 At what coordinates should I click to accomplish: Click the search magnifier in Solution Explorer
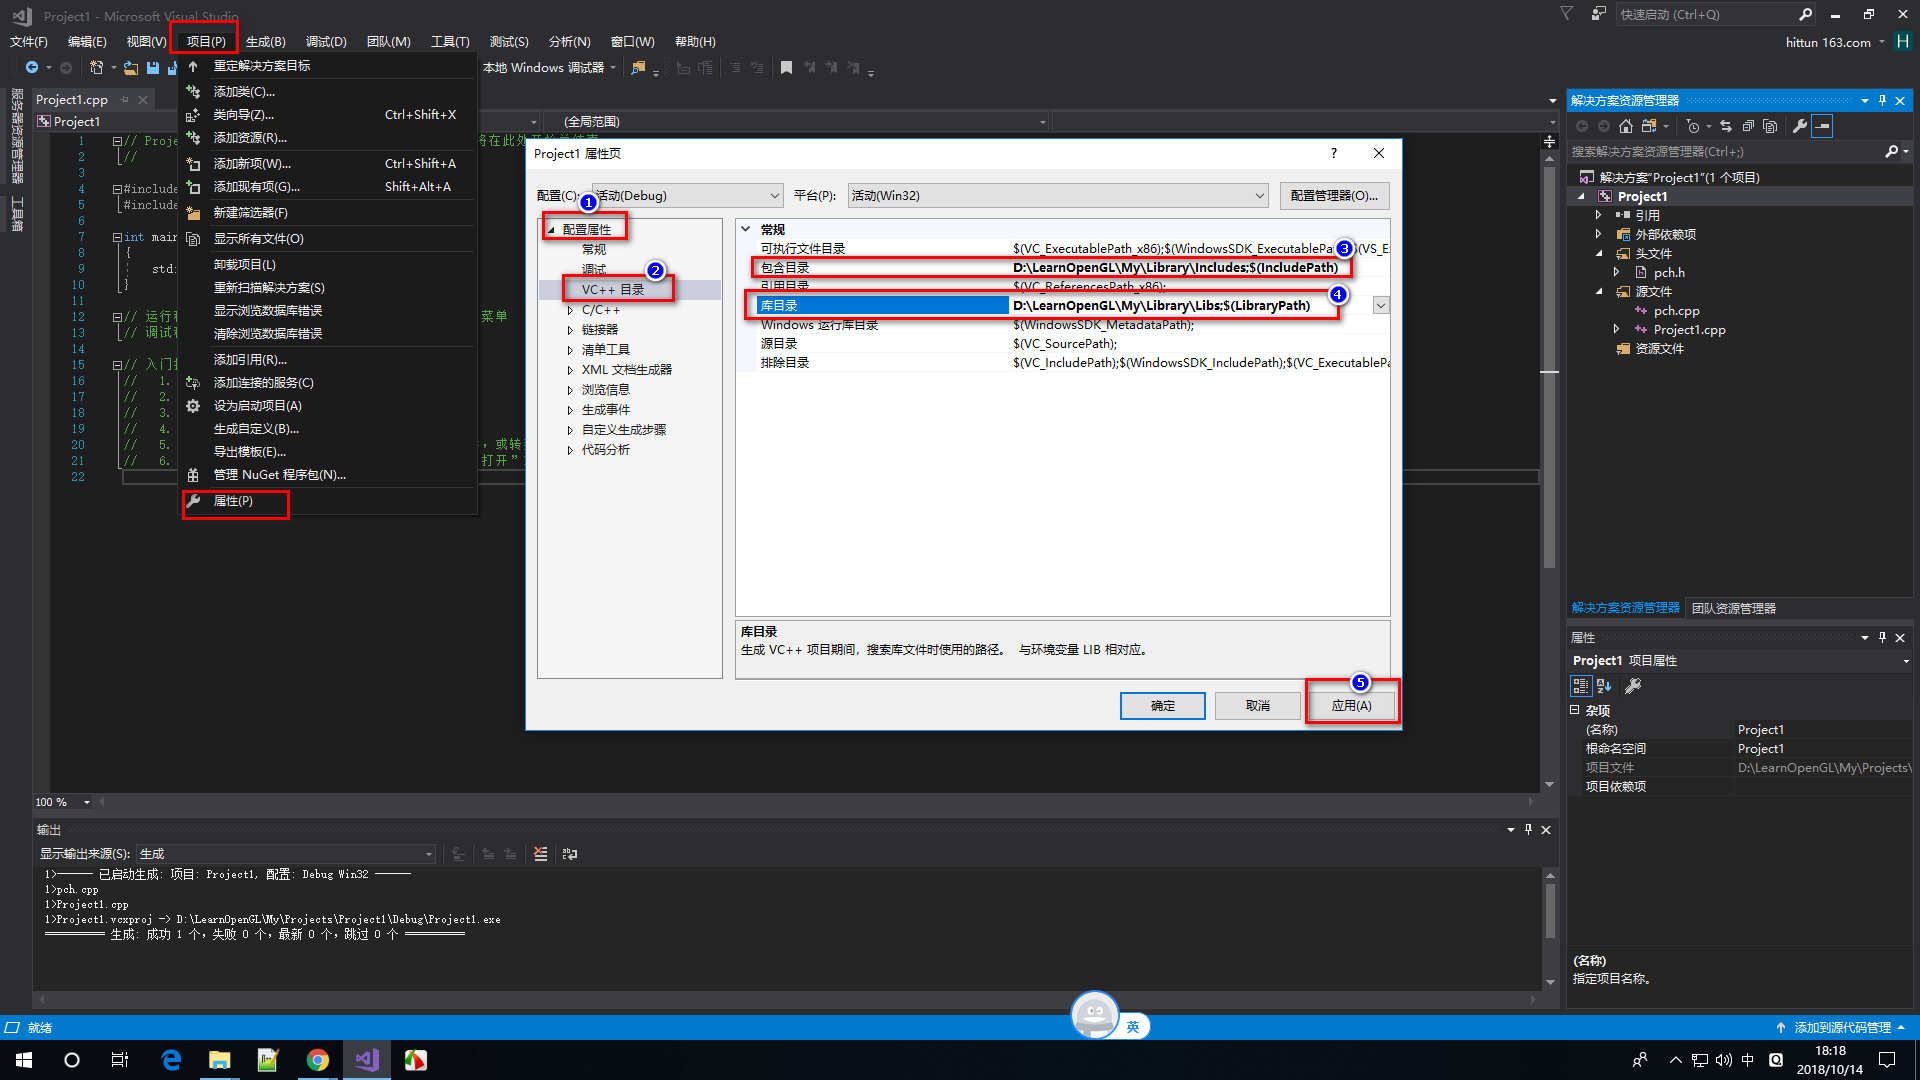[1891, 151]
